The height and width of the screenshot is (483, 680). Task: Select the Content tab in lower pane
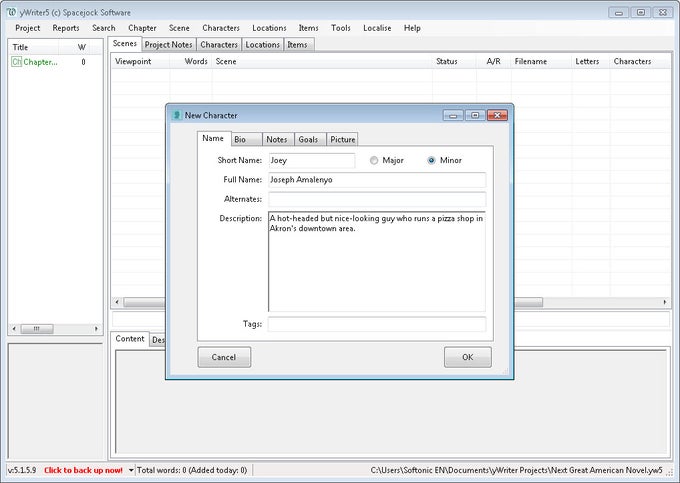(130, 339)
